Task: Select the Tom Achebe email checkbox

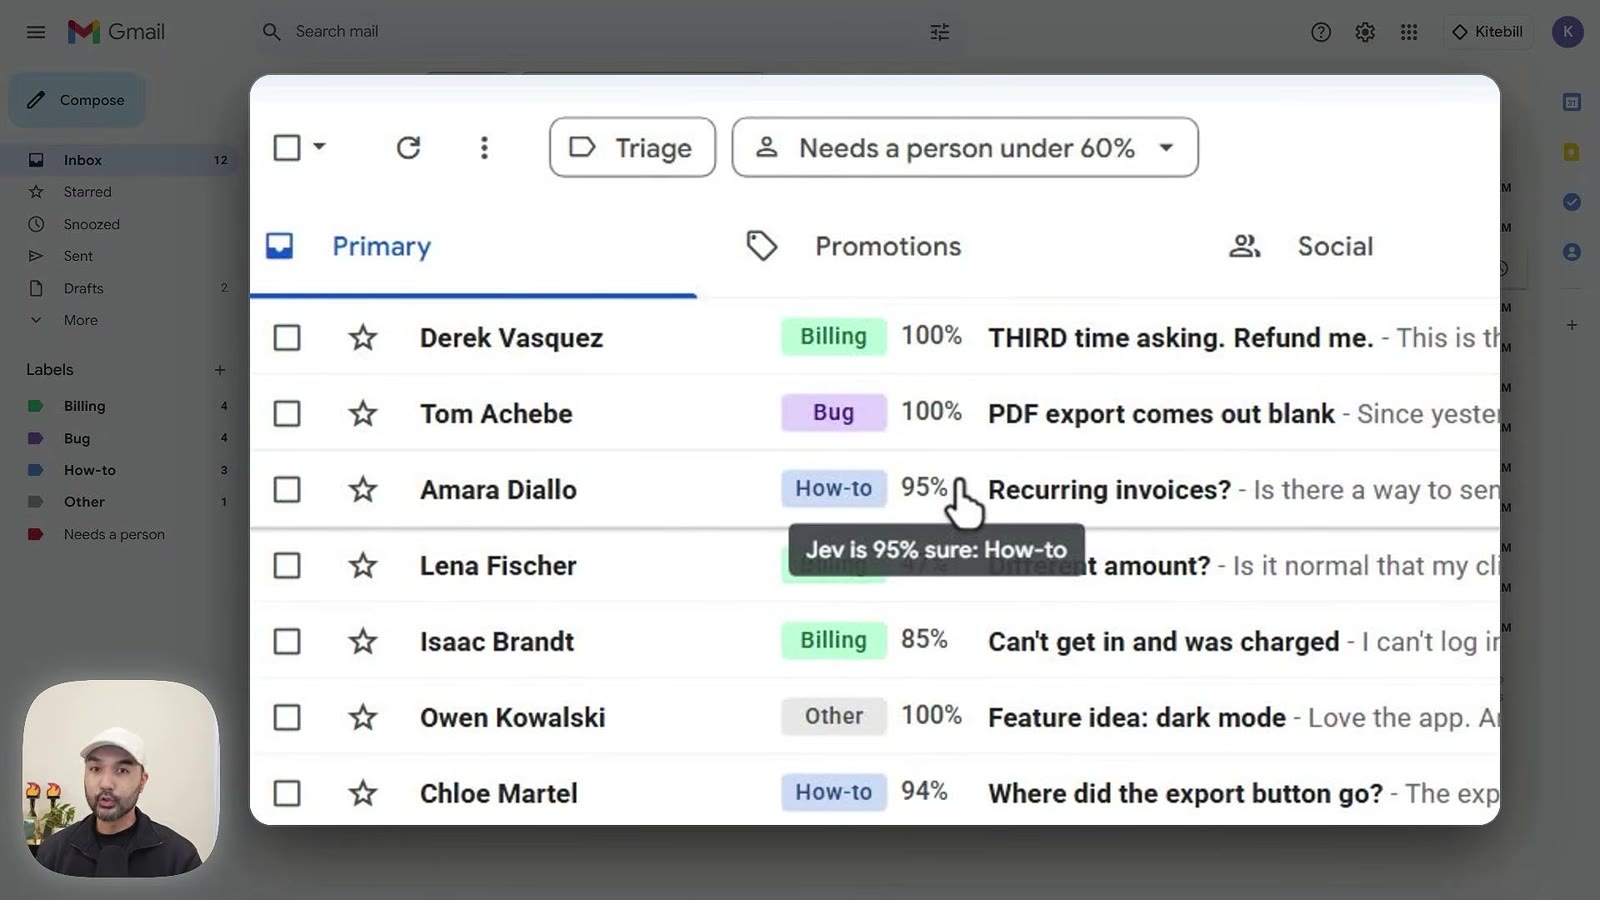Action: click(x=287, y=413)
